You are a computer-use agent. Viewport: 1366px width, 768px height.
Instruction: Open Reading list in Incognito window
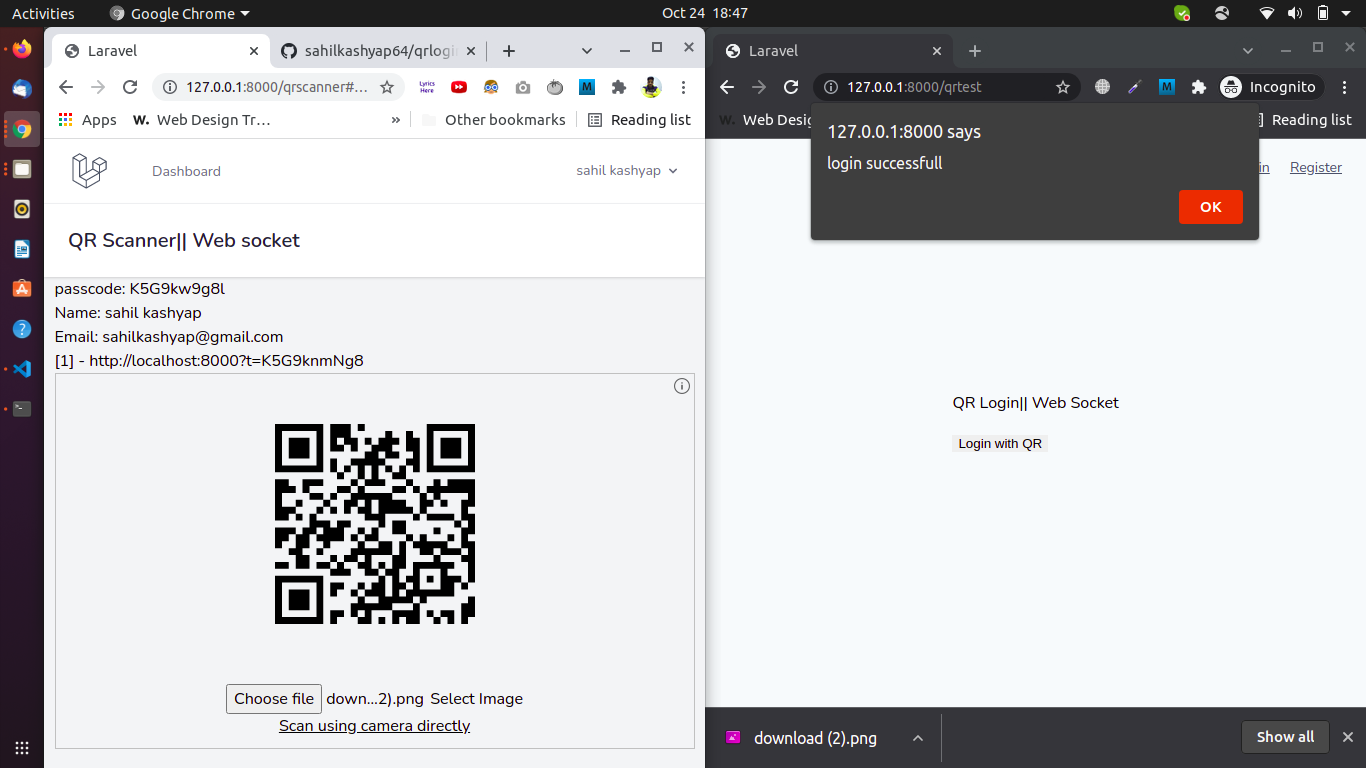[1304, 120]
